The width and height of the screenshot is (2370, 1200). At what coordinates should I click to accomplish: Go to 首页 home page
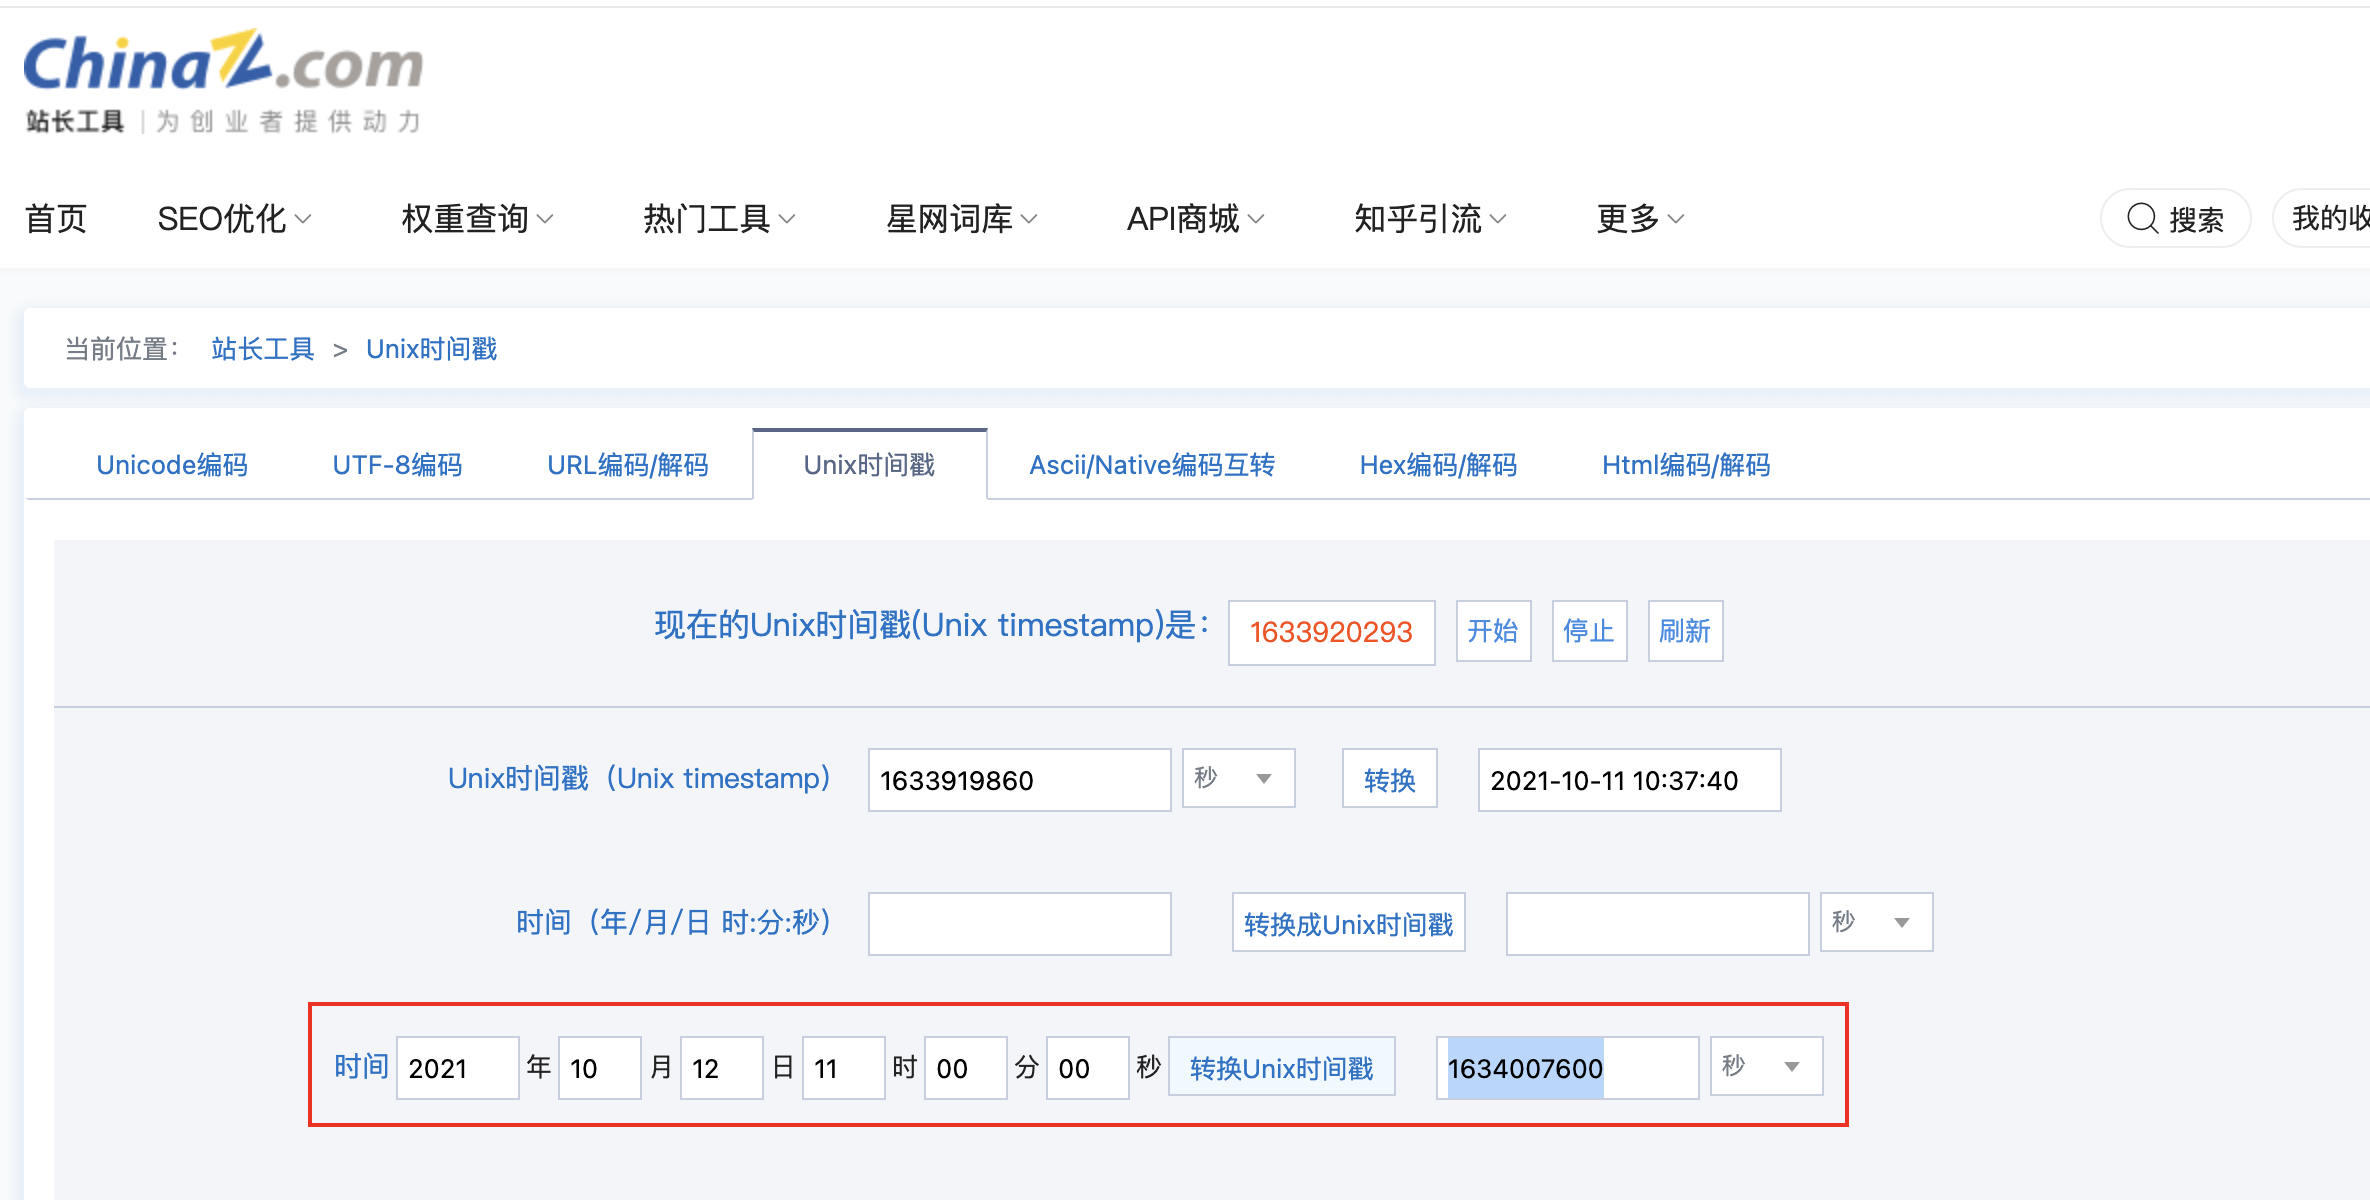pos(56,218)
